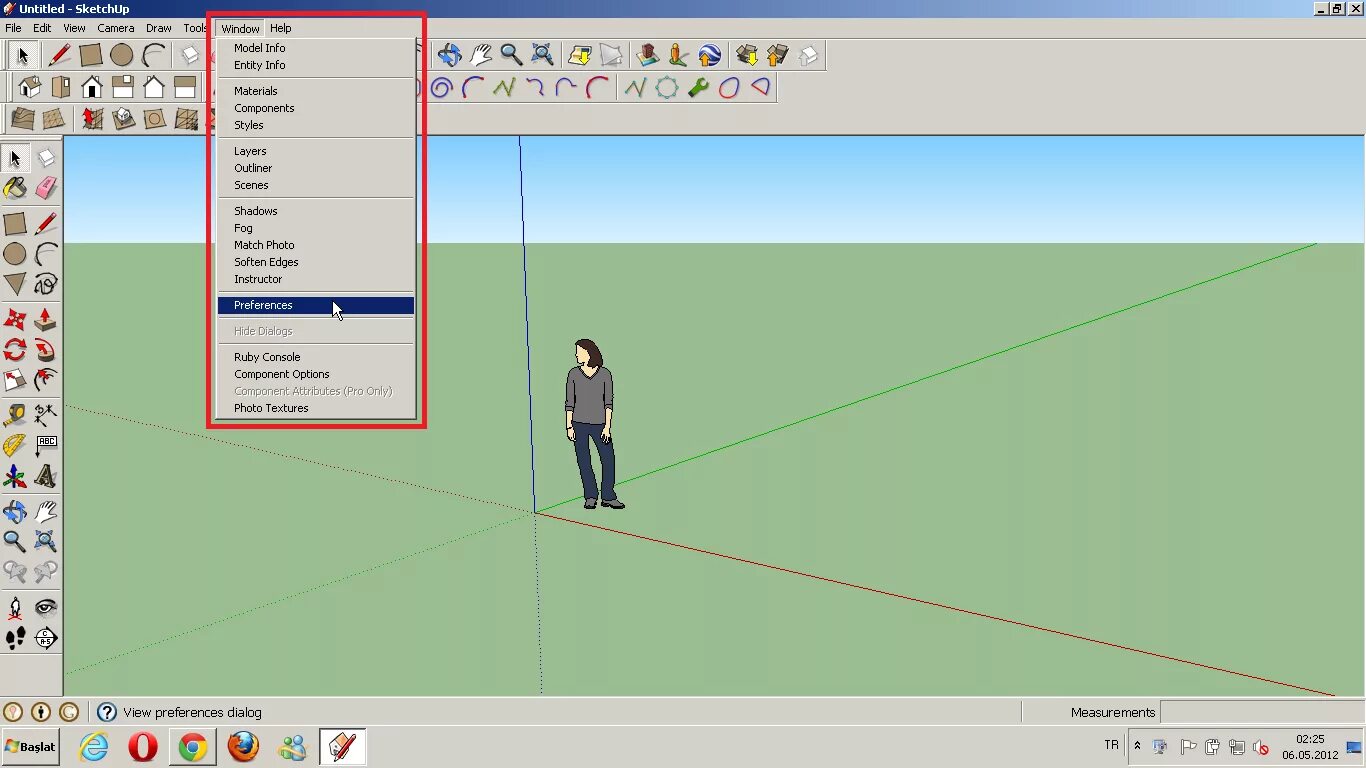Pick the Tape Measure tool

[15, 415]
